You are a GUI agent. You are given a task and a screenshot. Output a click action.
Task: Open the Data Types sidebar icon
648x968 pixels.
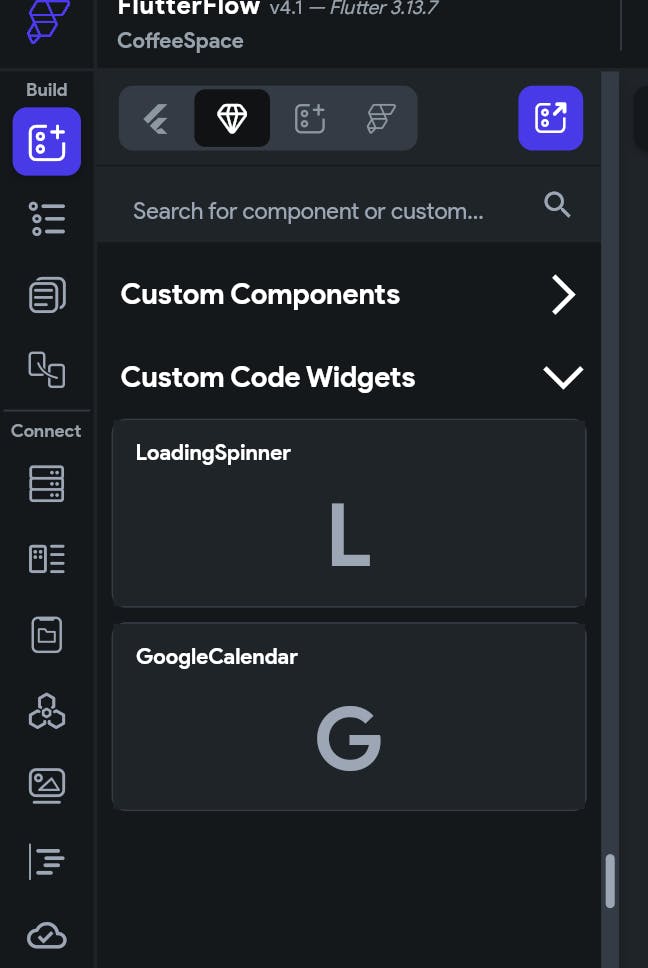coord(47,559)
